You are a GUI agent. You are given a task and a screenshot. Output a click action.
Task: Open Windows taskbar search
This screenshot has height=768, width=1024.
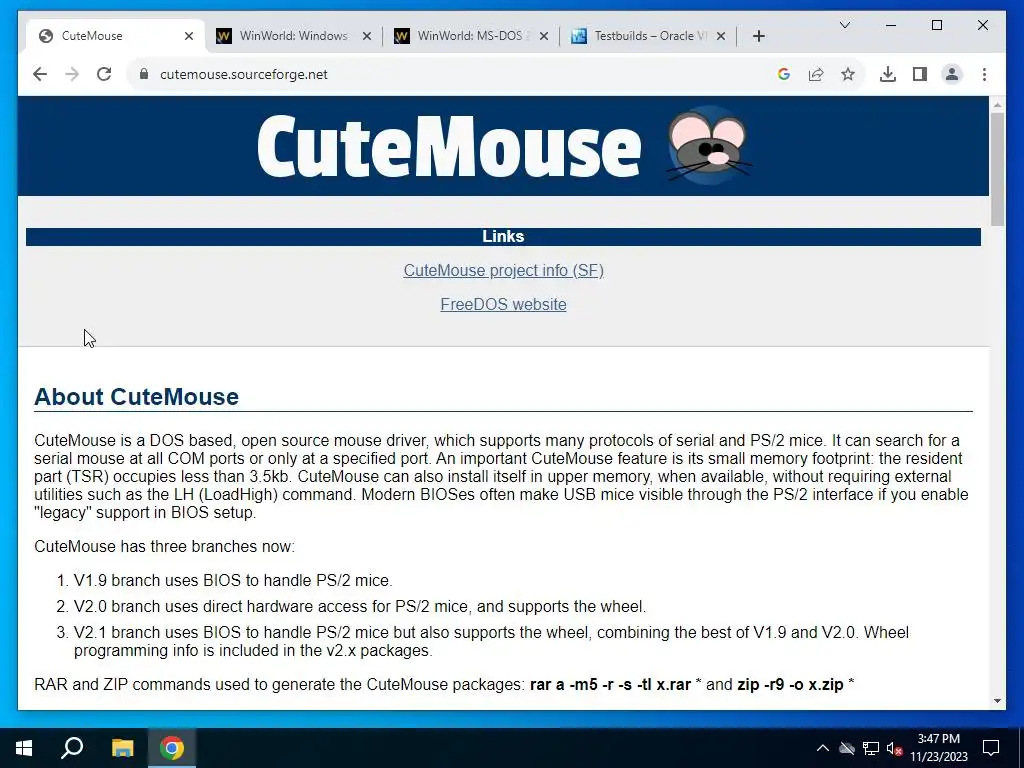pyautogui.click(x=72, y=748)
